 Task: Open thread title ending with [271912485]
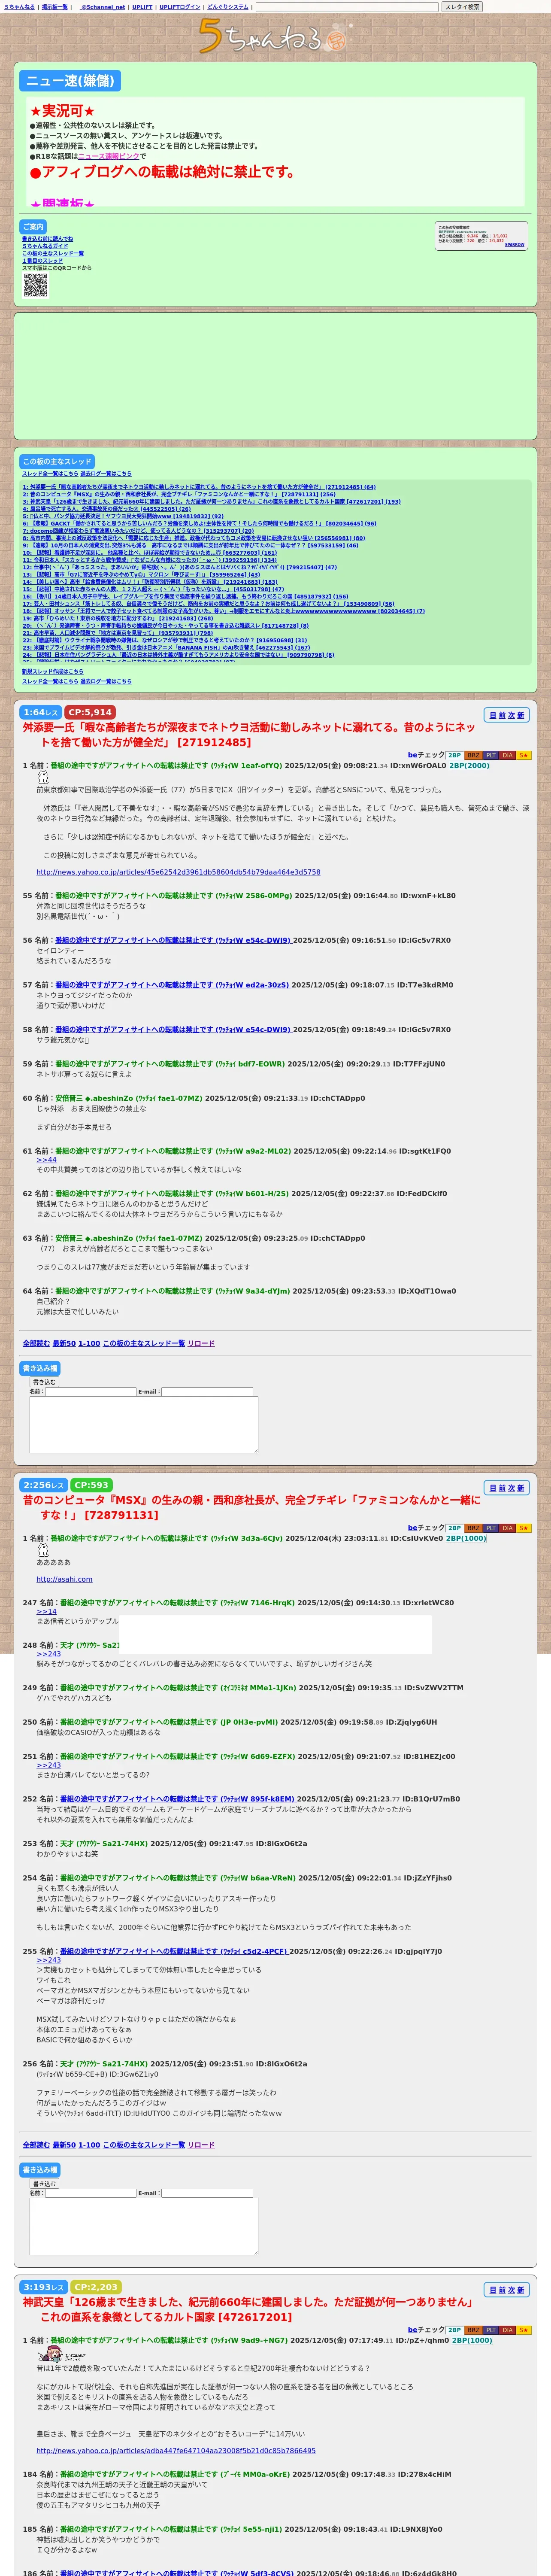click(249, 734)
